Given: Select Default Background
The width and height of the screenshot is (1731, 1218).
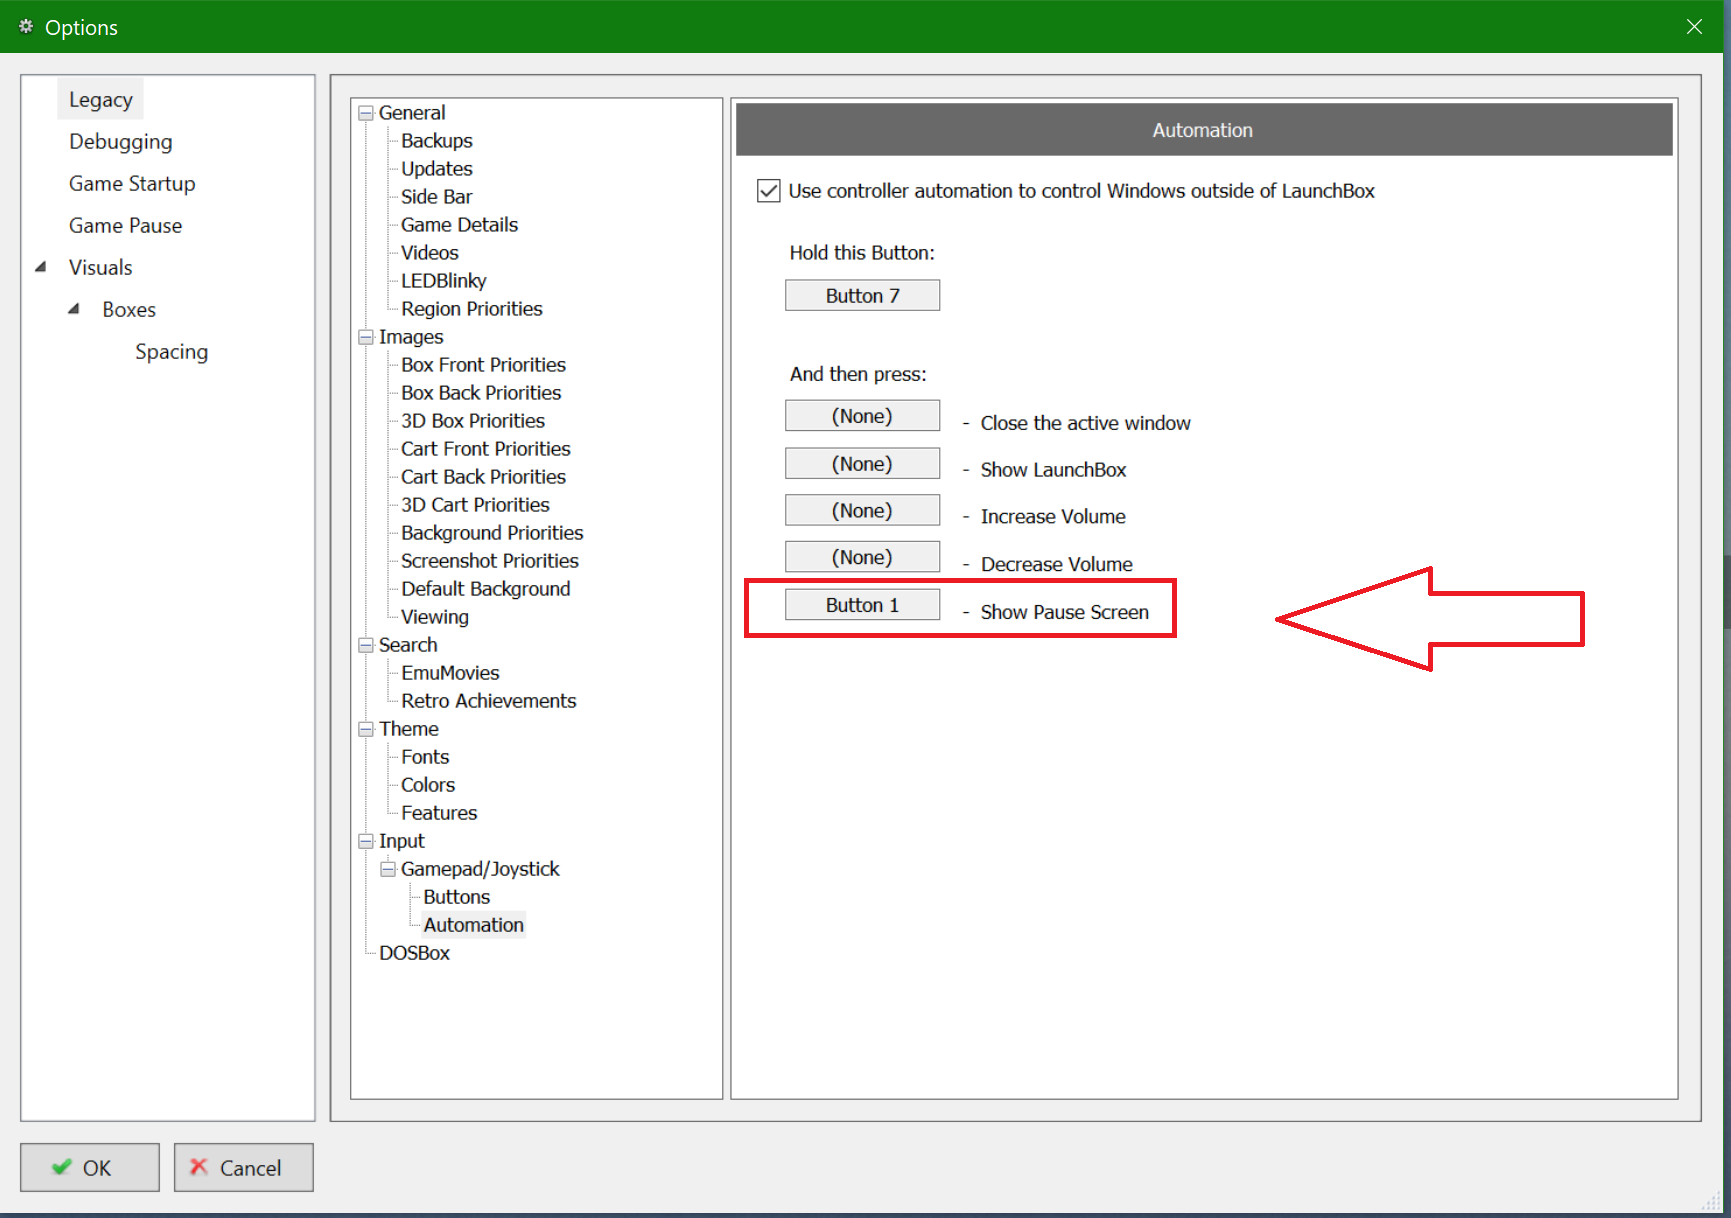Looking at the screenshot, I should click(486, 589).
